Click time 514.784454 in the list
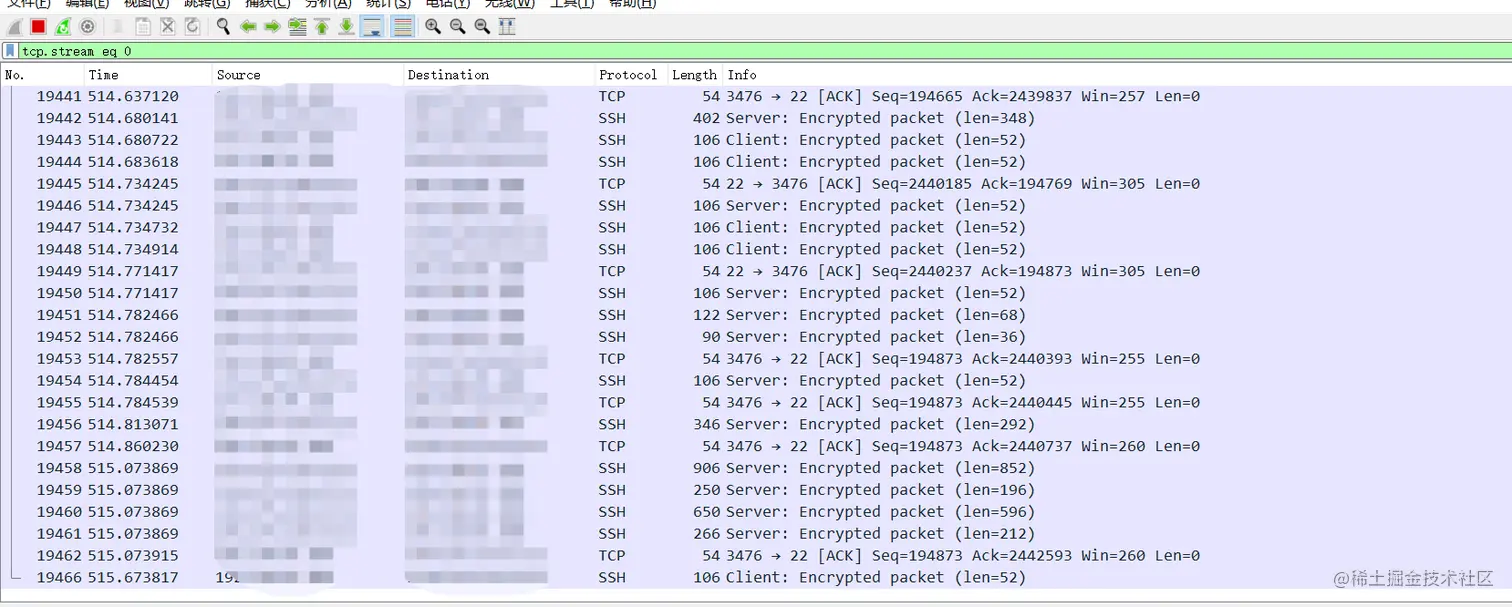Image resolution: width=1512 pixels, height=607 pixels. 133,381
